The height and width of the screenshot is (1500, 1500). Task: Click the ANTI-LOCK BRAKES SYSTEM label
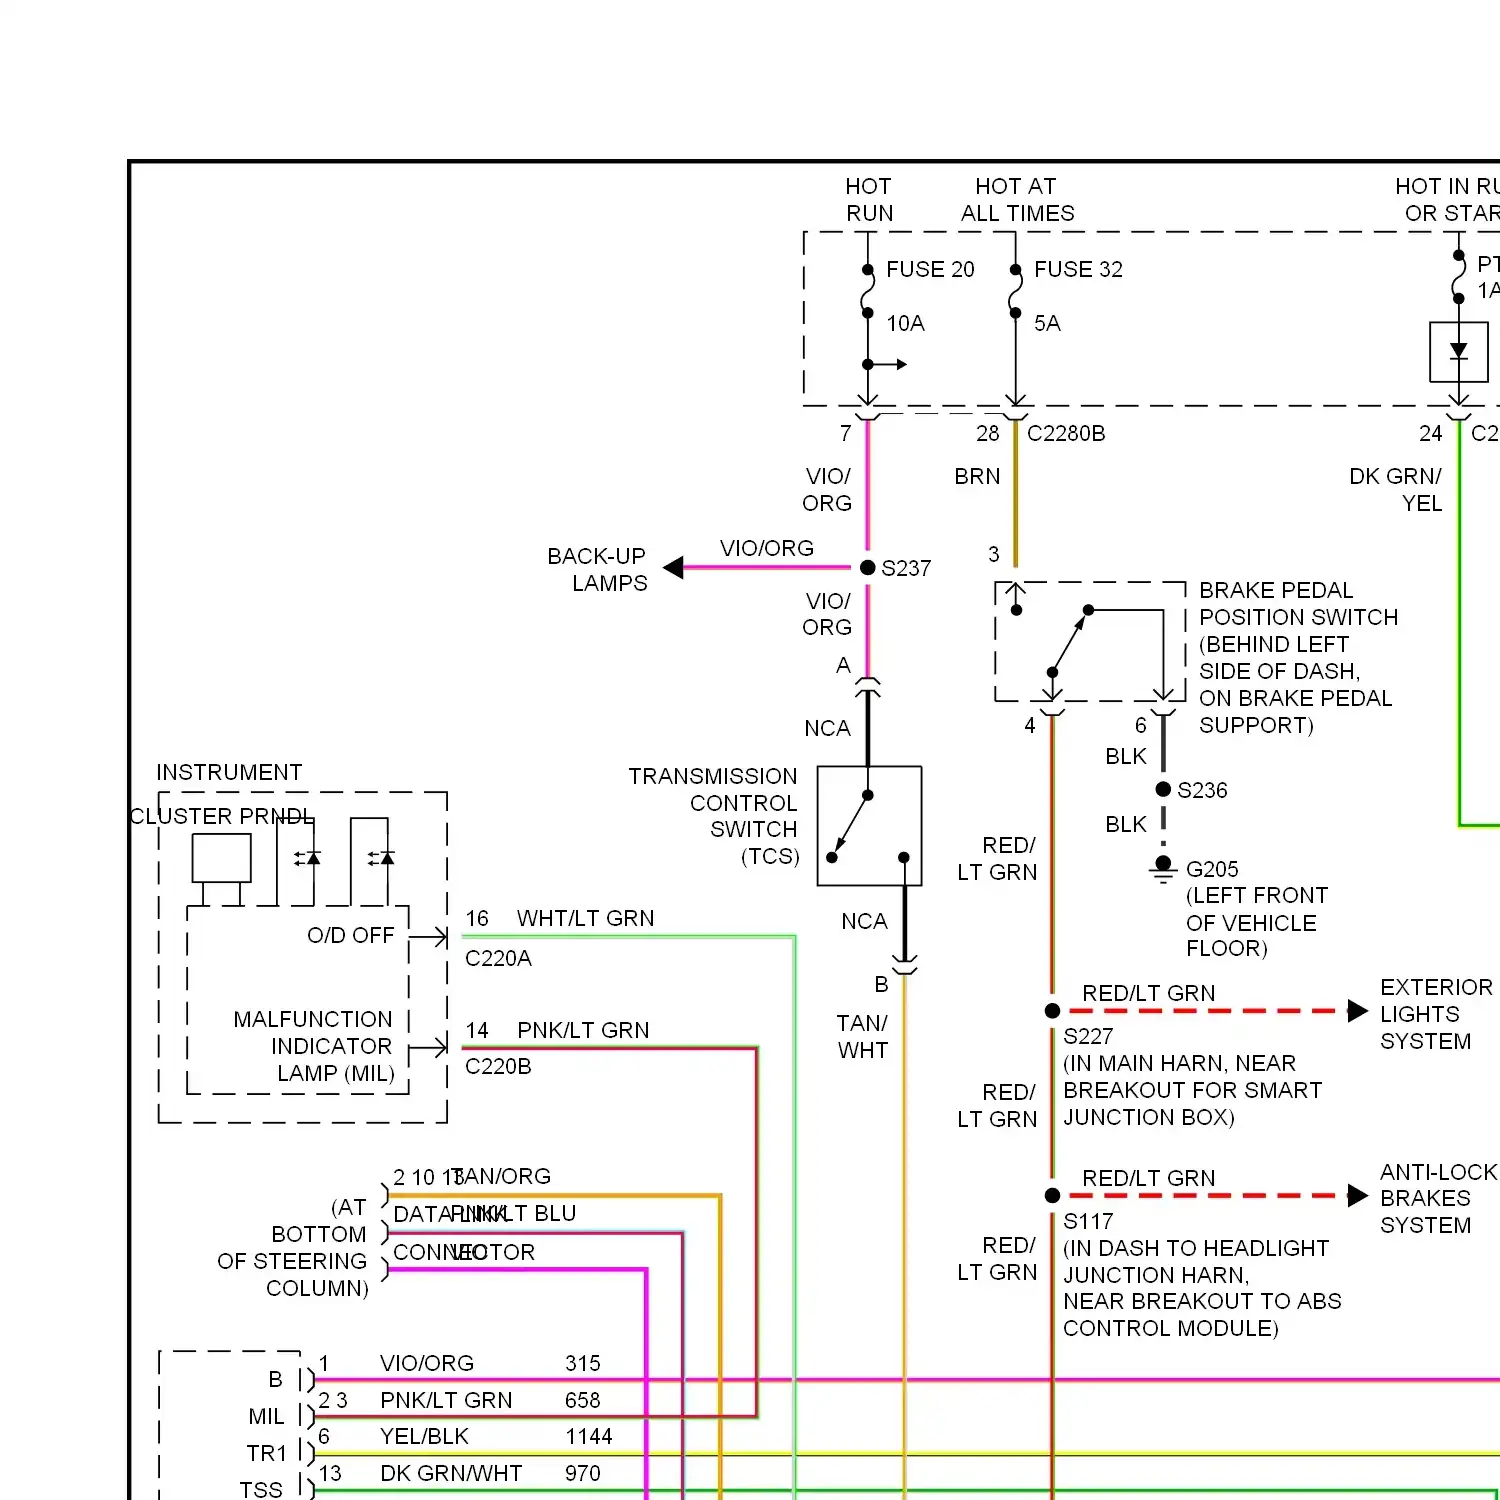coord(1438,1198)
